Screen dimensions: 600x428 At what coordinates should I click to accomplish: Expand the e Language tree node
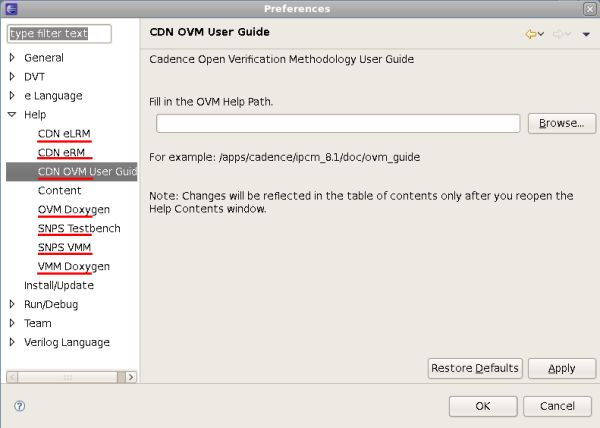tap(12, 95)
